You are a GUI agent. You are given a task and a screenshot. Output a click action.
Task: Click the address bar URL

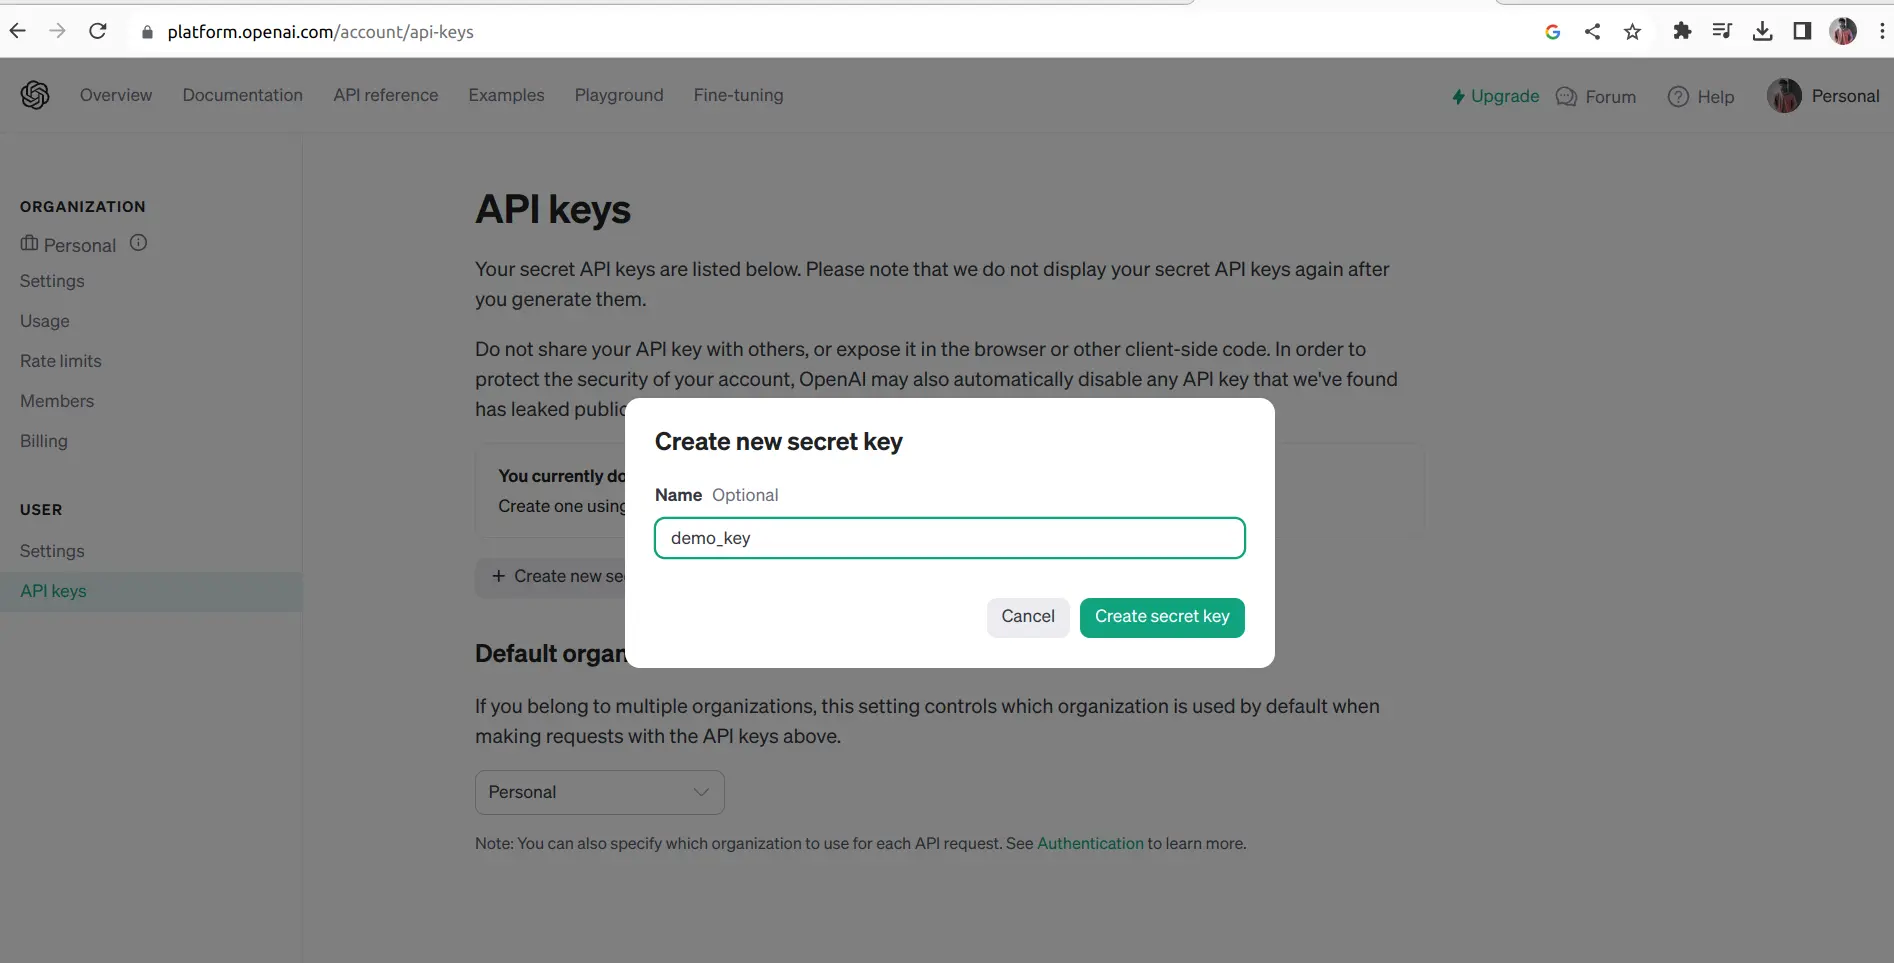[x=321, y=32]
